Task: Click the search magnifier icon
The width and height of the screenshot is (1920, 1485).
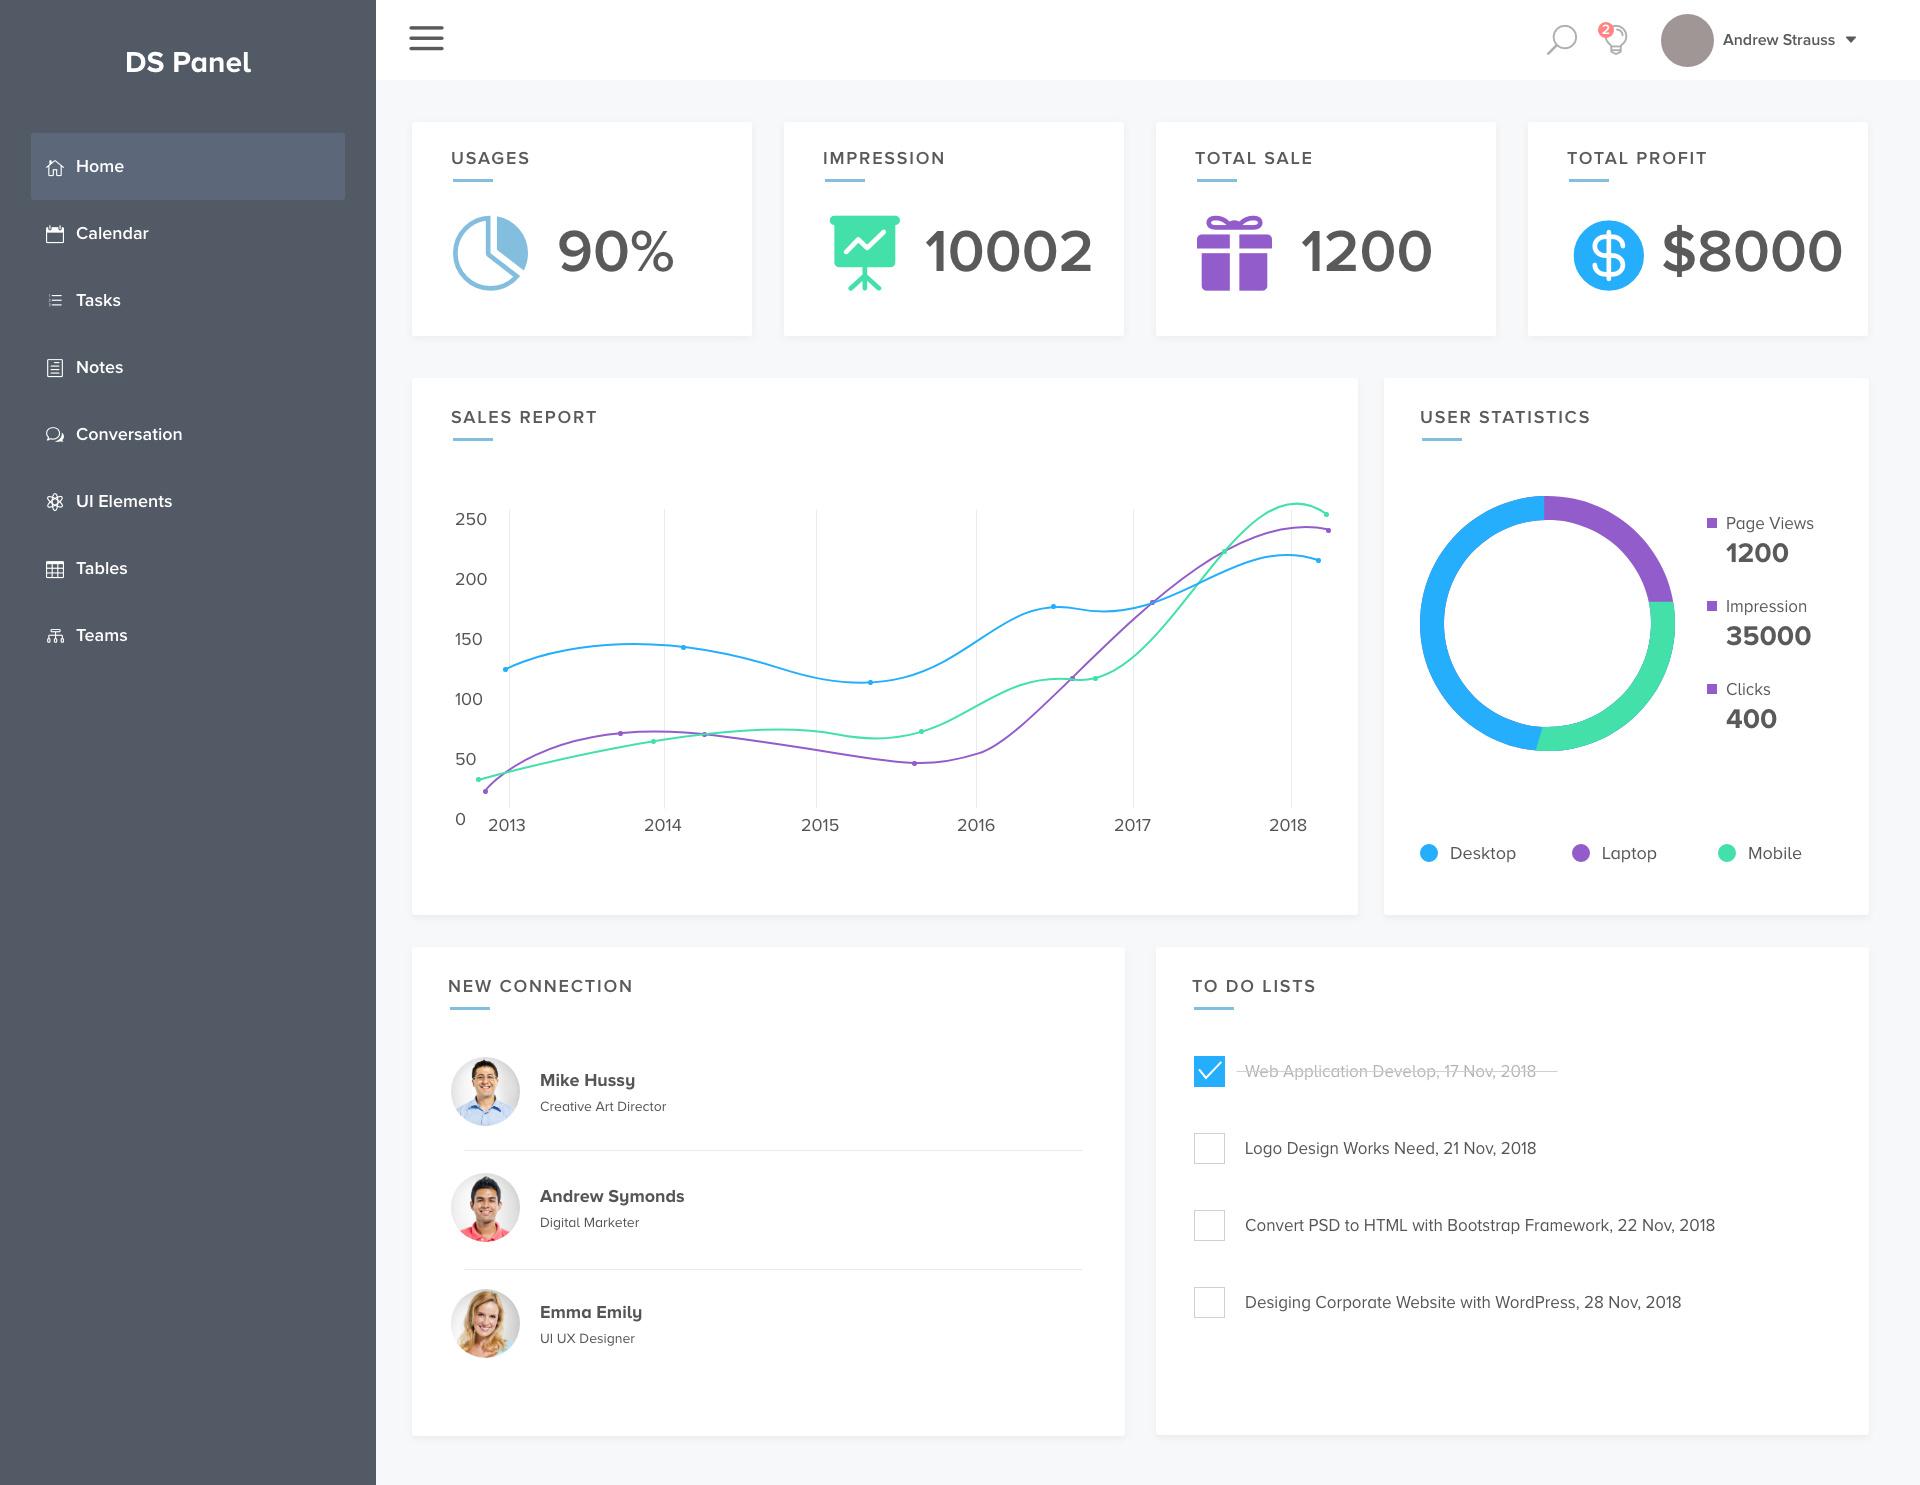Action: pos(1561,40)
